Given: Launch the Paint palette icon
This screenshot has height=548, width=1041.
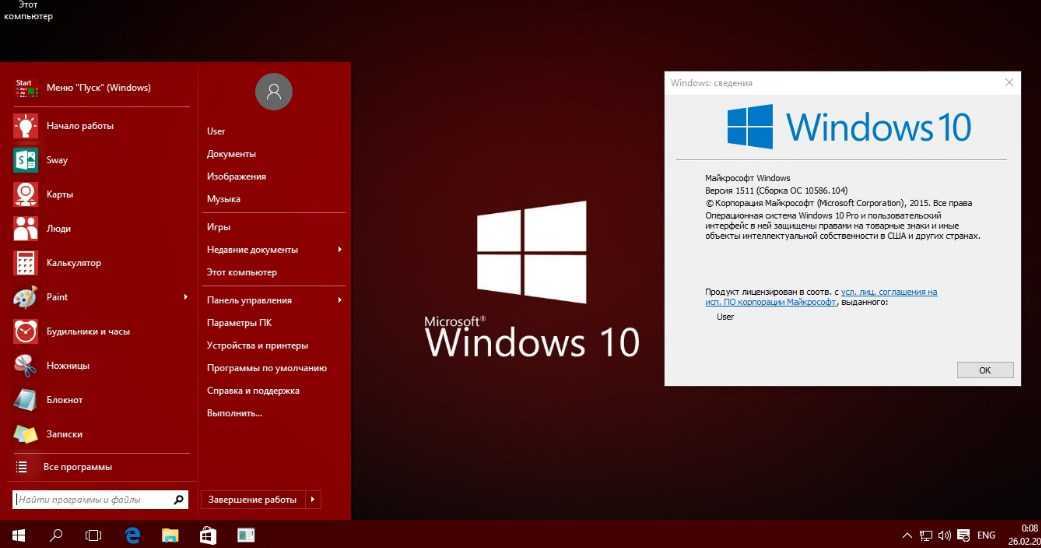Looking at the screenshot, I should pyautogui.click(x=25, y=297).
